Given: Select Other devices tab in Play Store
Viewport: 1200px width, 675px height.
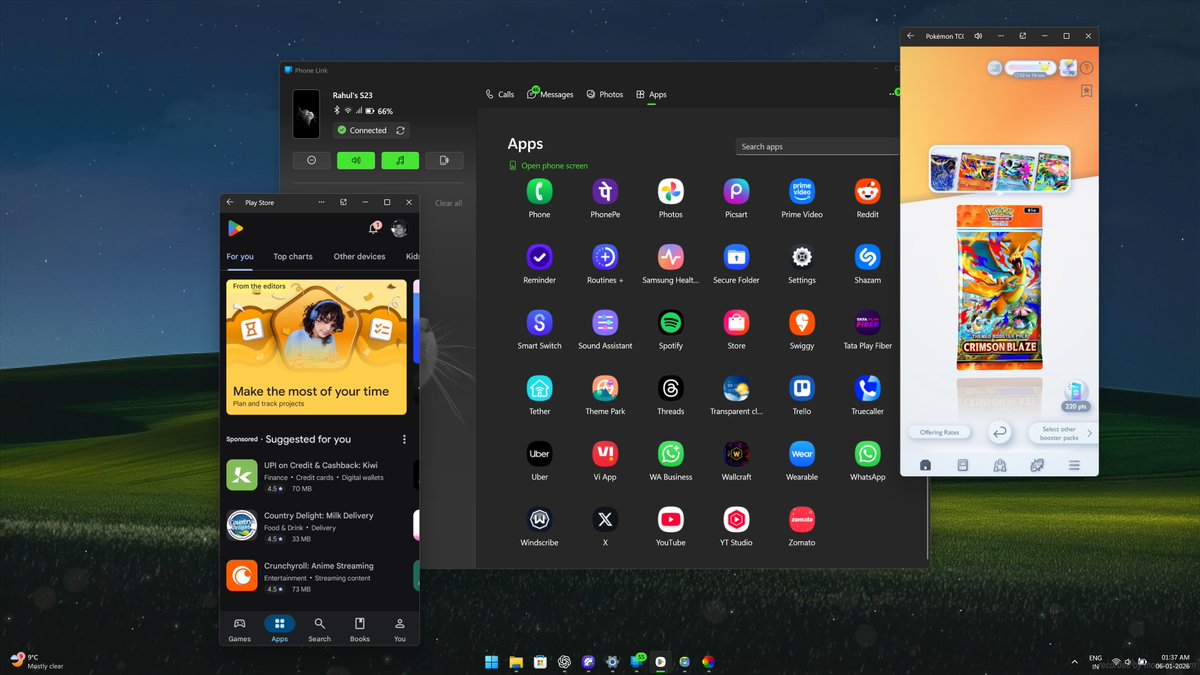Looking at the screenshot, I should pos(359,256).
